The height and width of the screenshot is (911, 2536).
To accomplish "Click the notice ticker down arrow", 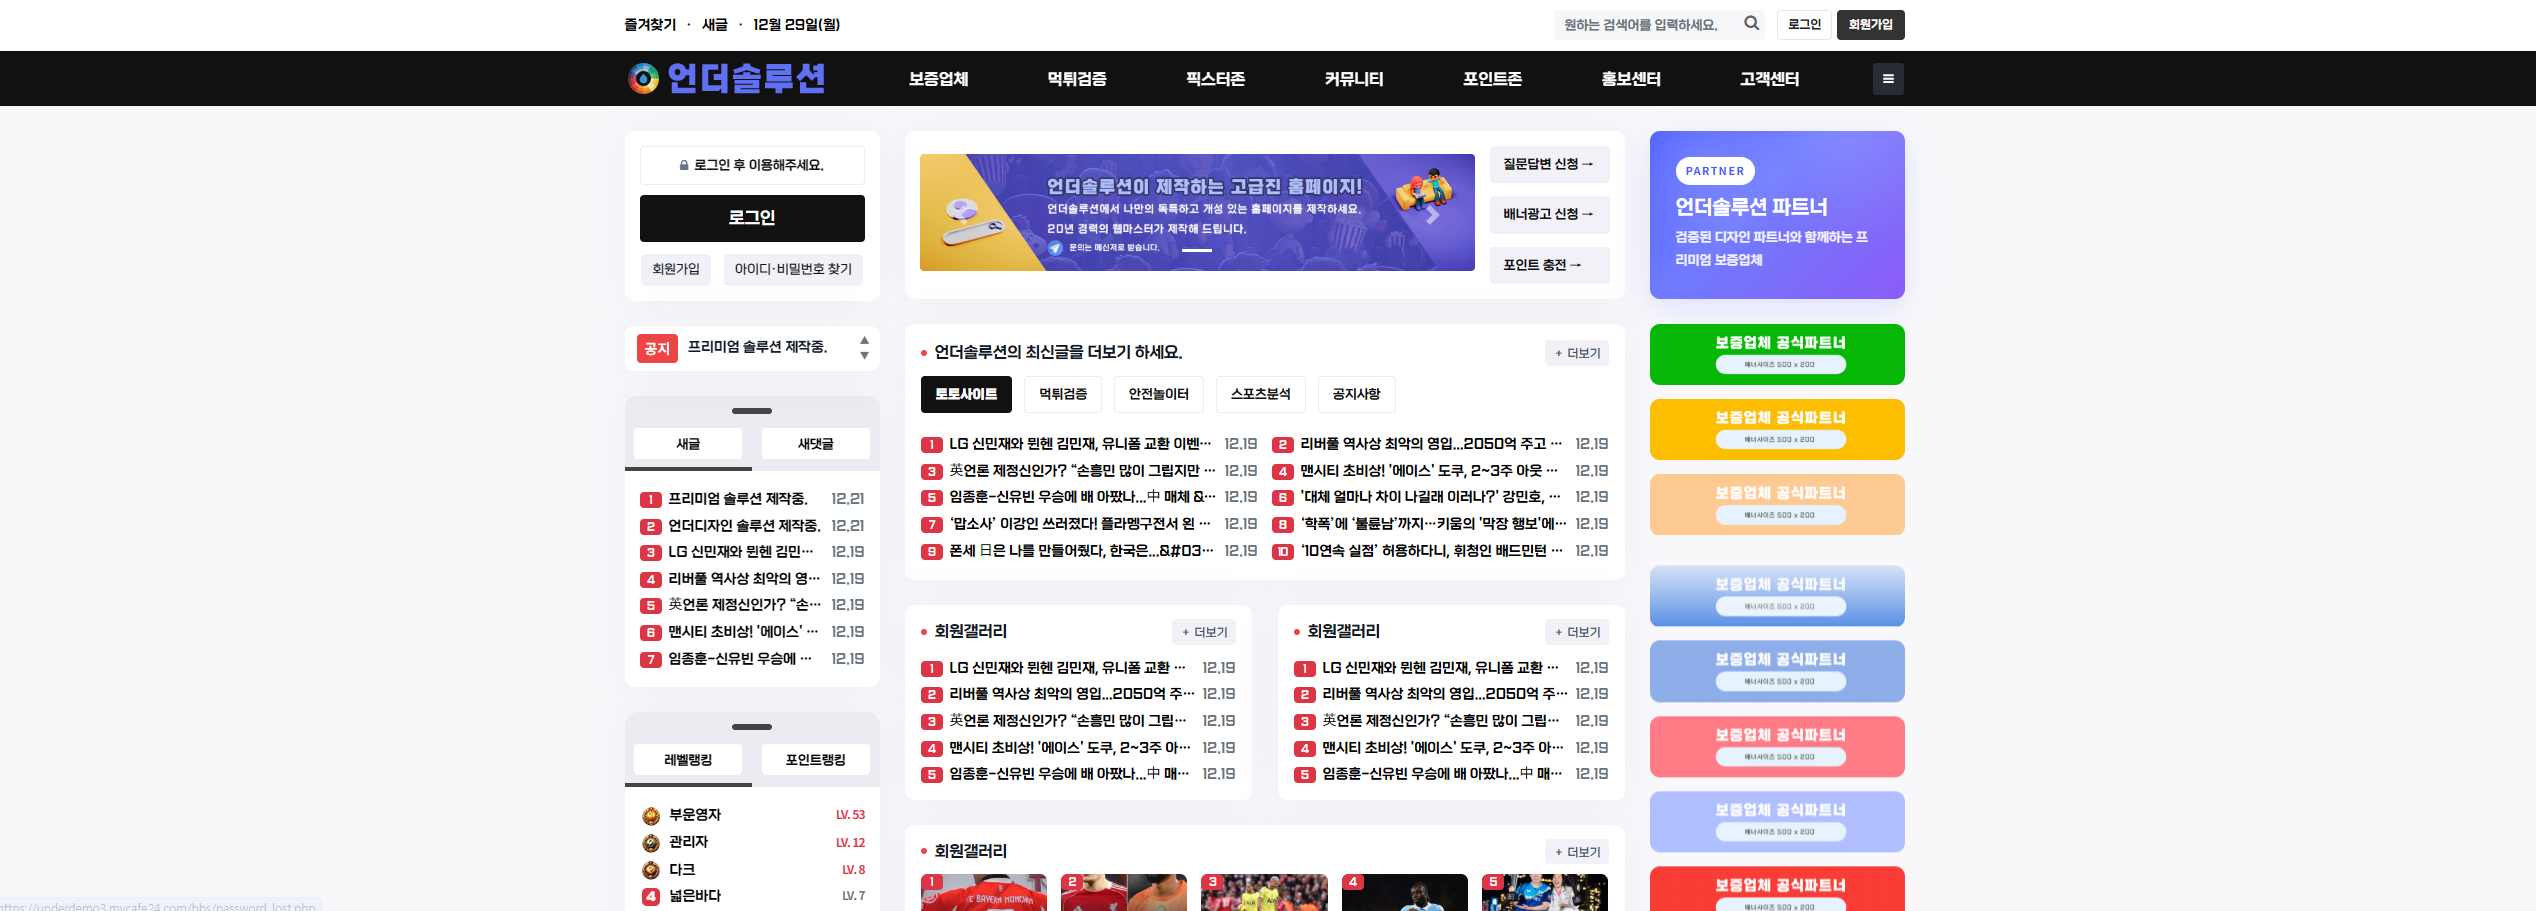I will tap(864, 356).
